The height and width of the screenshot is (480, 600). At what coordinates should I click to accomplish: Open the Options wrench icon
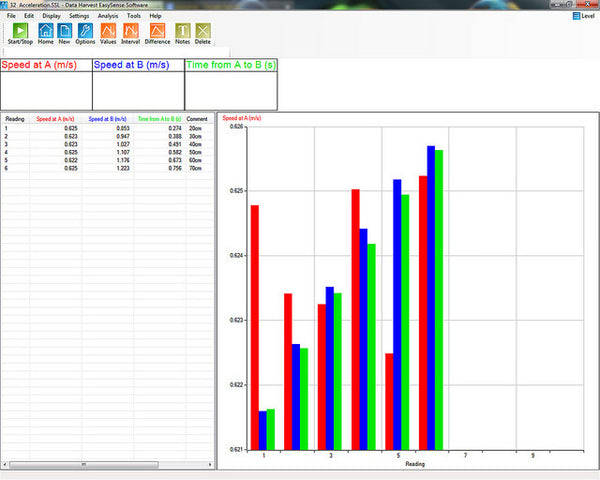[x=85, y=31]
